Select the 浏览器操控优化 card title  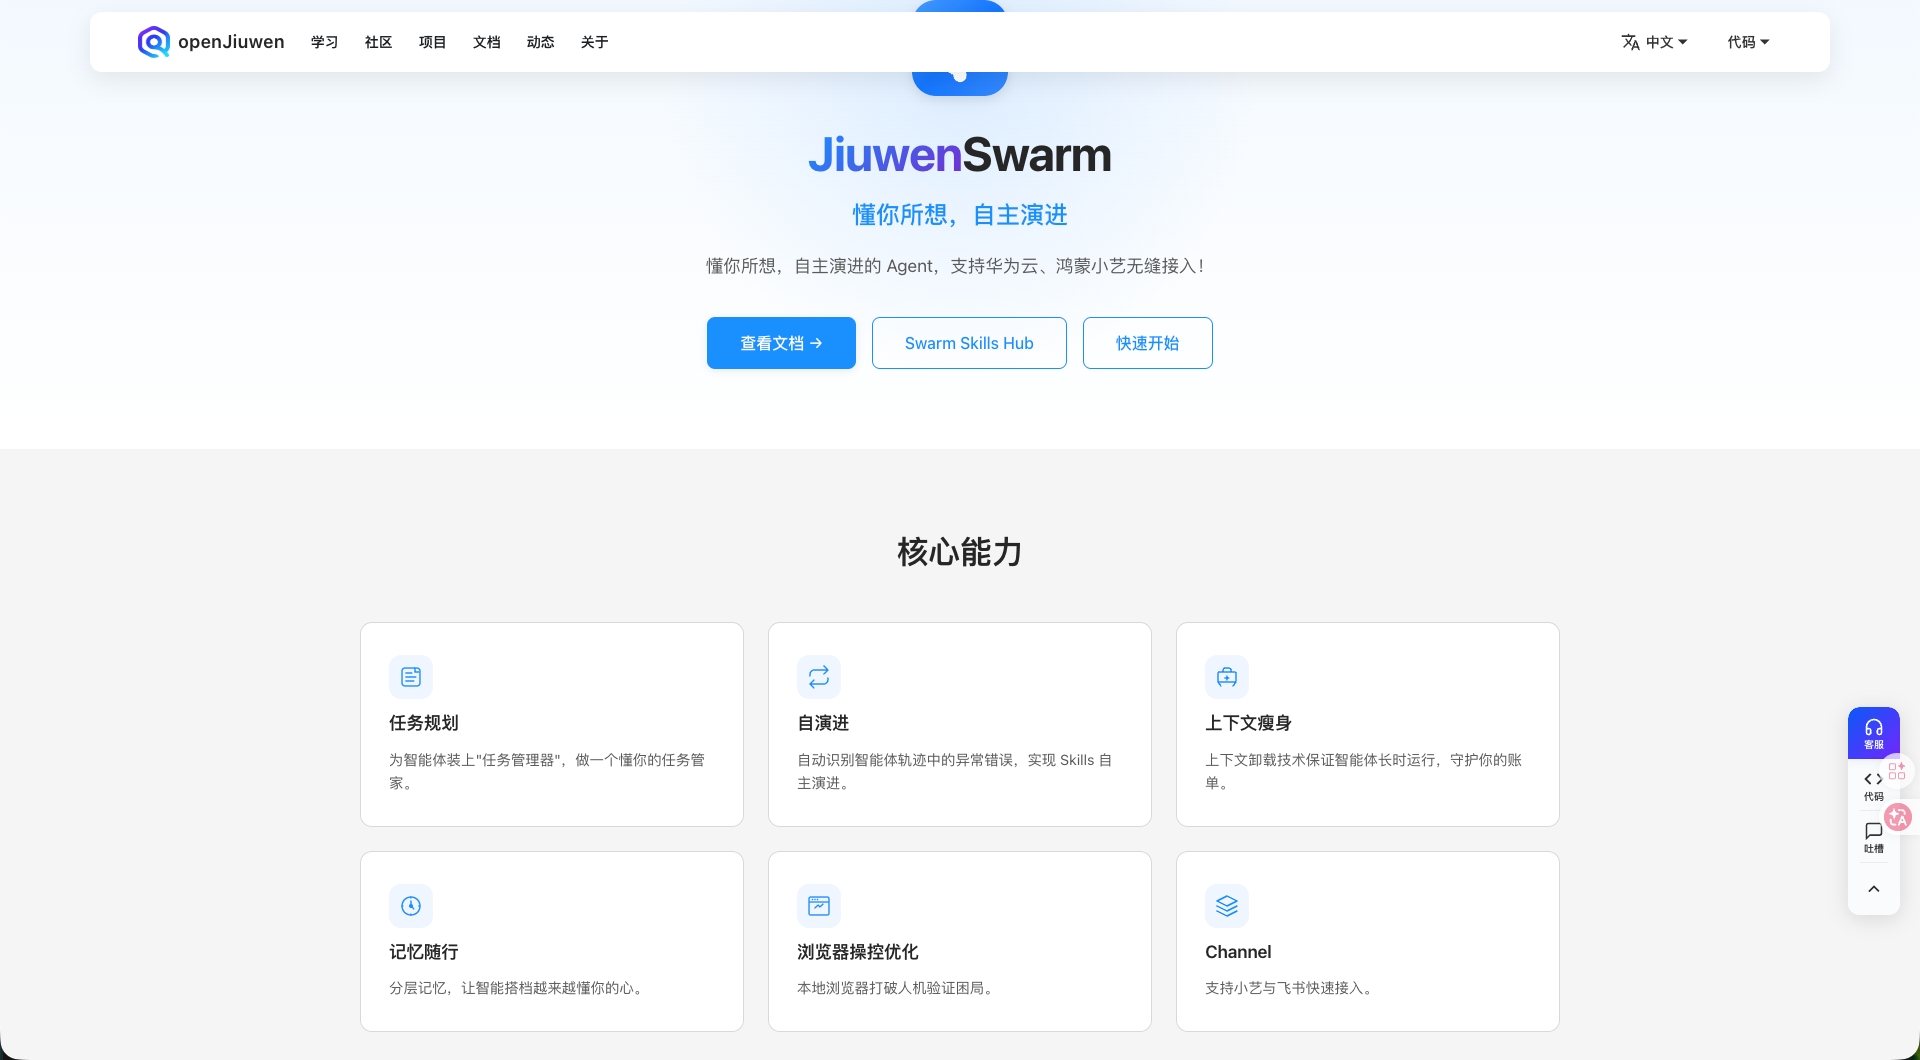pyautogui.click(x=858, y=952)
